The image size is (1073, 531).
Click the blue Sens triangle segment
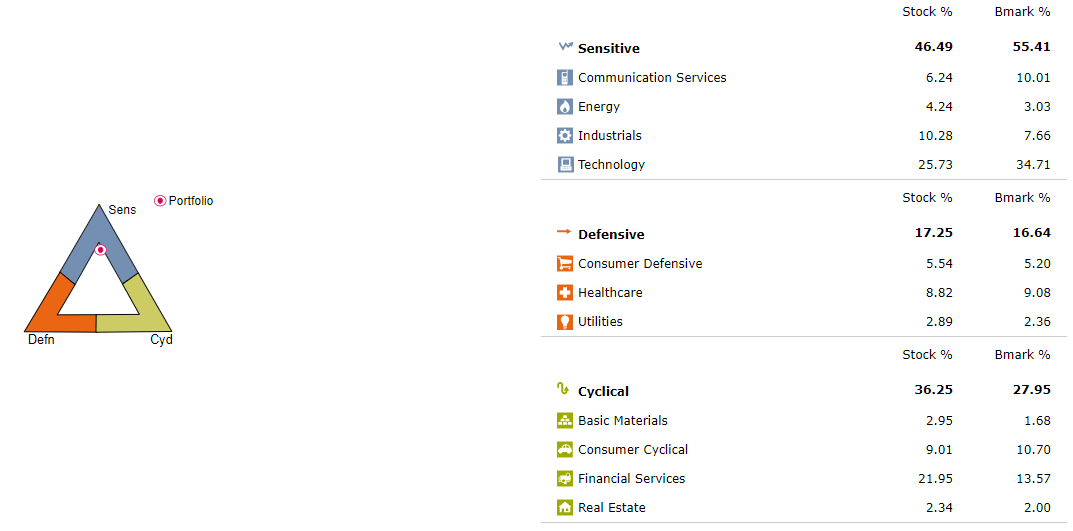click(82, 253)
